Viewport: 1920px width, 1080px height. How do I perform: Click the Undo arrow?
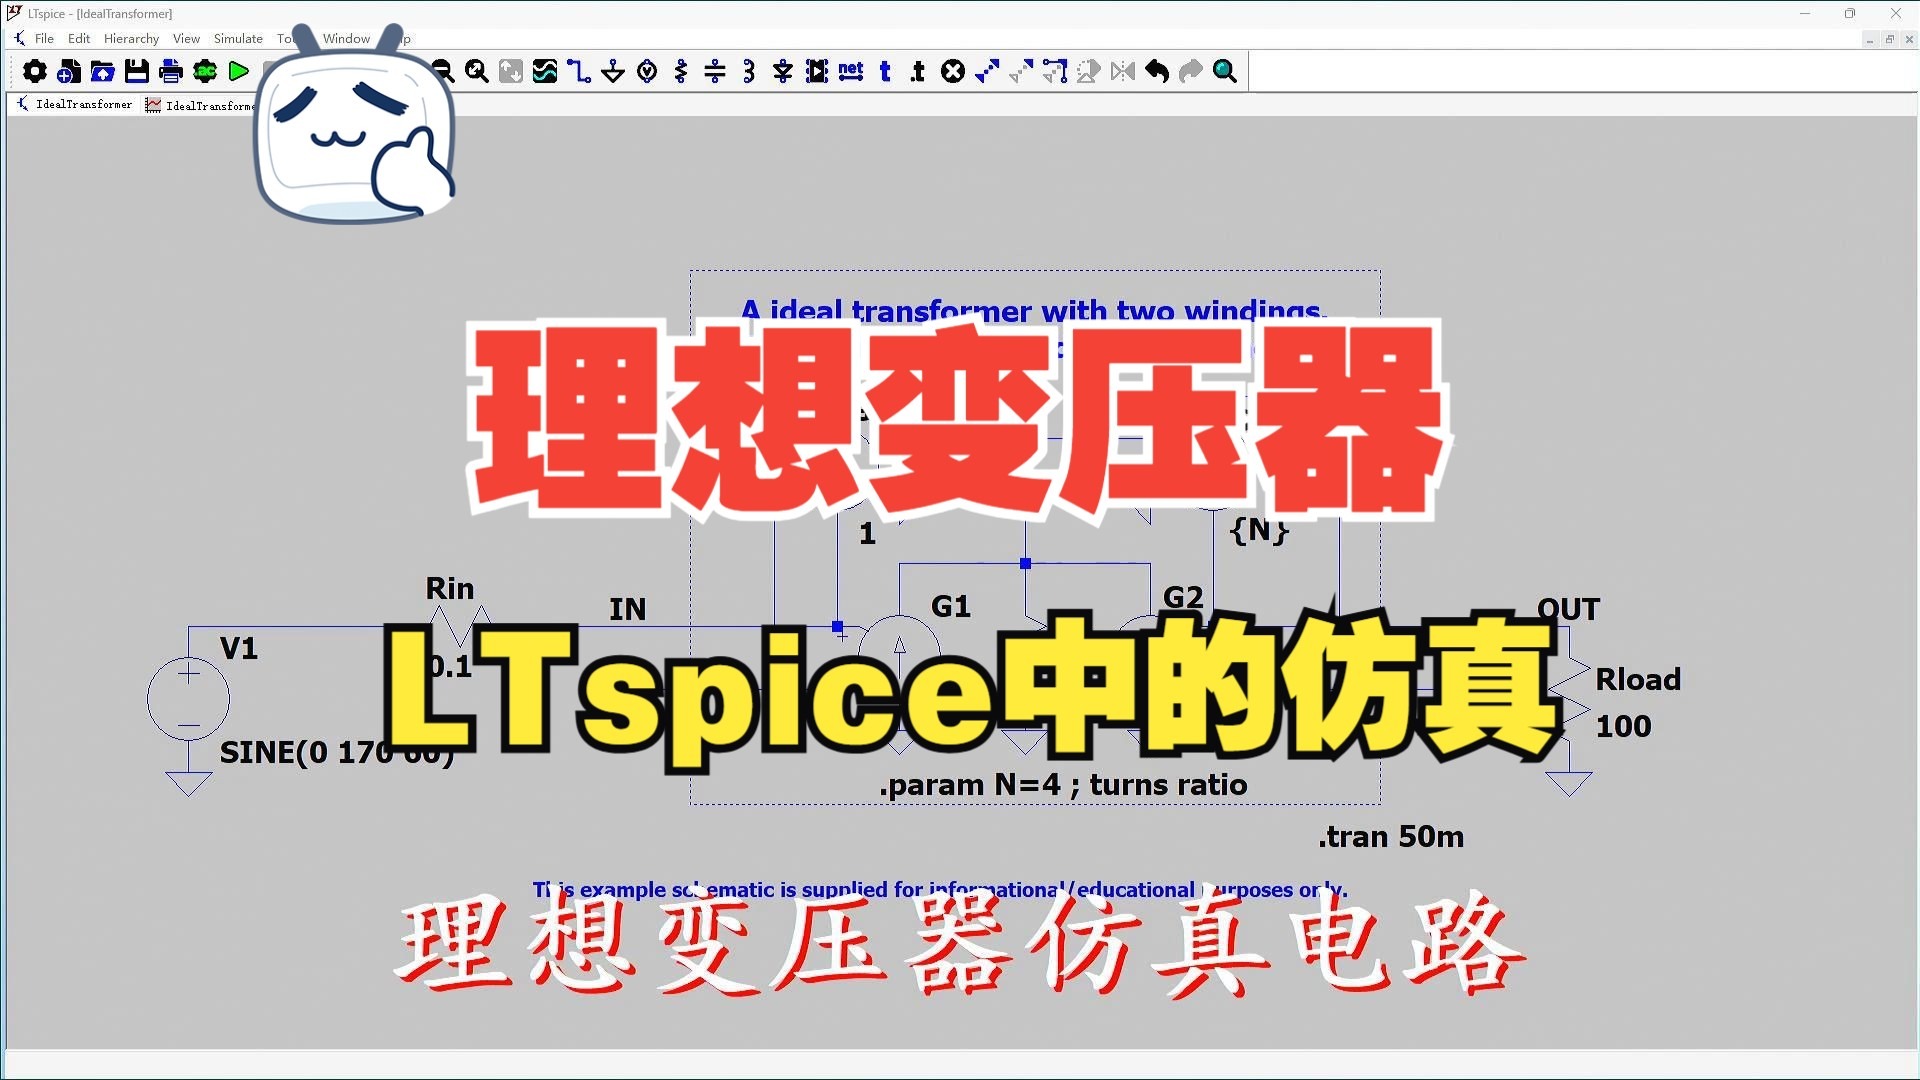click(x=1157, y=71)
